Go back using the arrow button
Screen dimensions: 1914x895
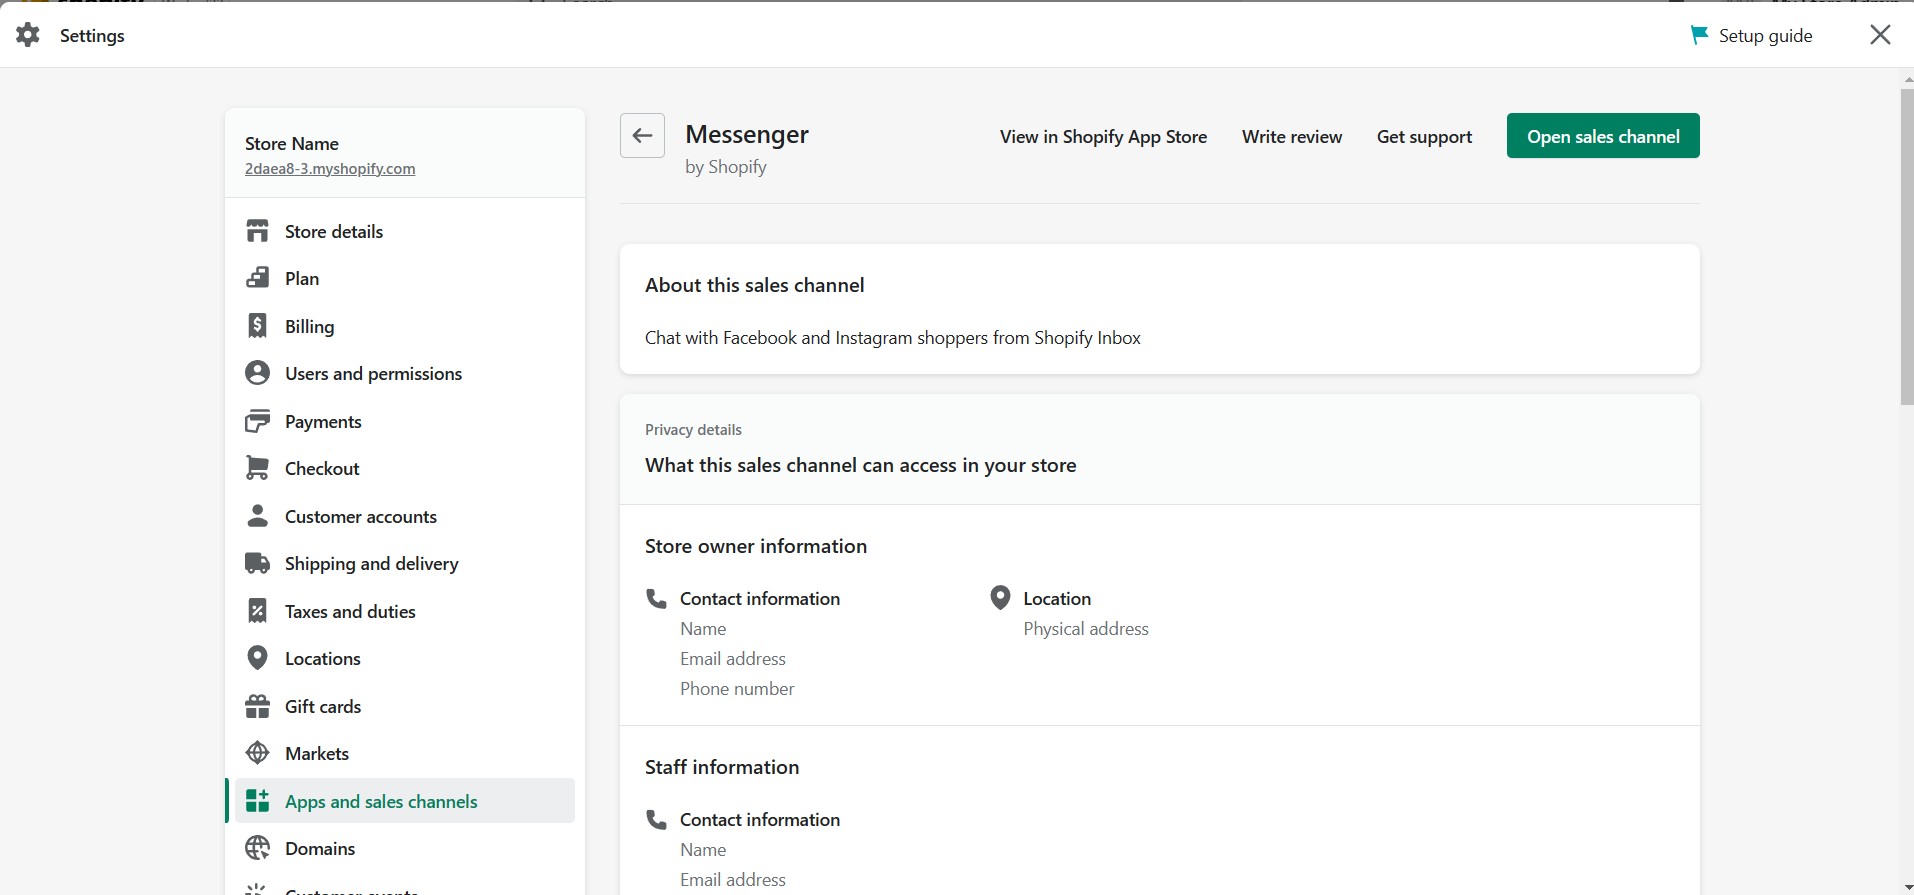coord(642,135)
